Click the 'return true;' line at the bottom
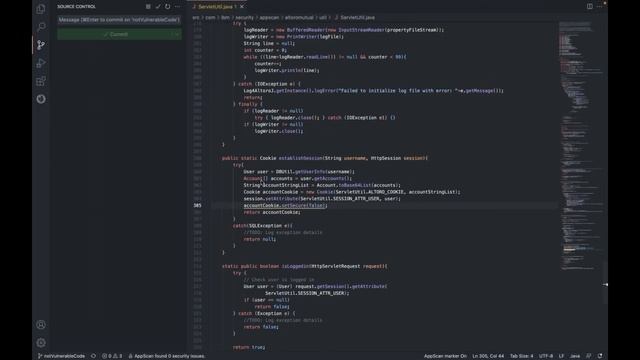Image resolution: width=640 pixels, height=360 pixels. [x=249, y=347]
